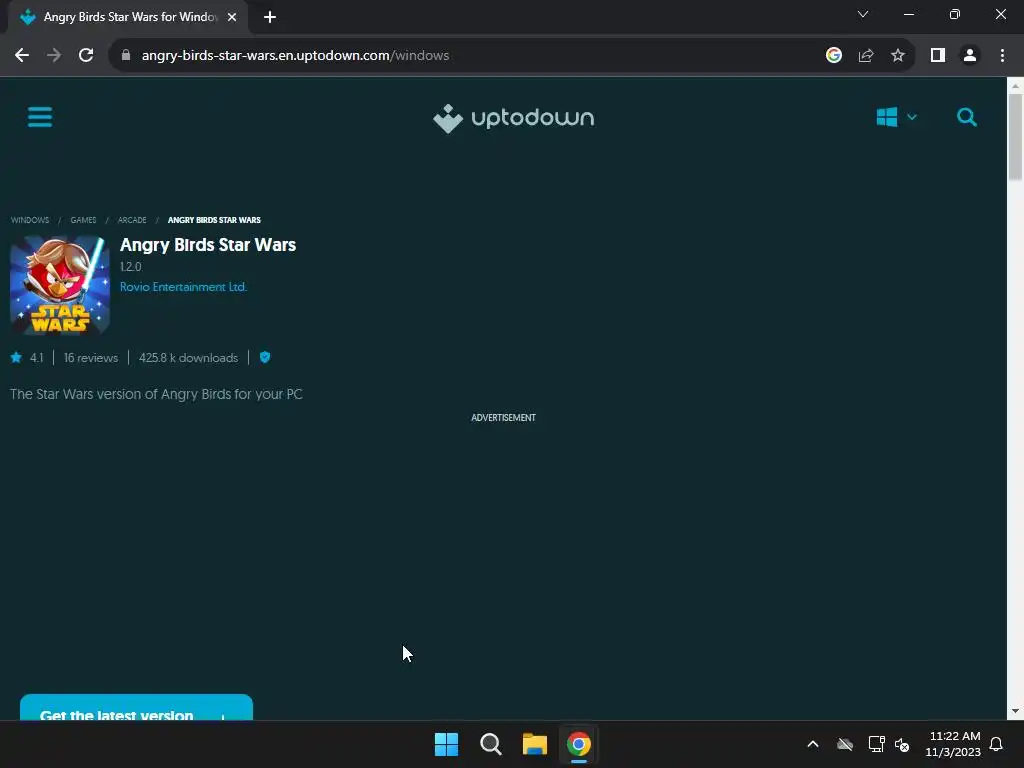Show hidden system tray icons

click(x=813, y=744)
